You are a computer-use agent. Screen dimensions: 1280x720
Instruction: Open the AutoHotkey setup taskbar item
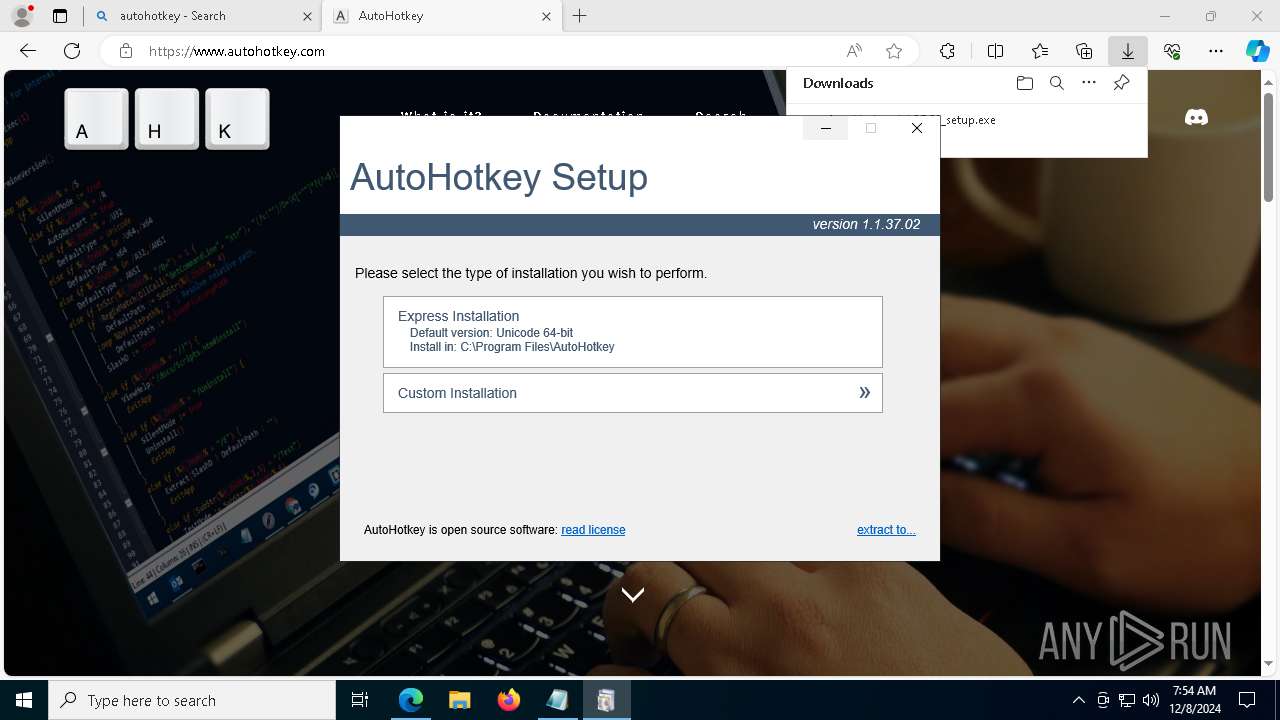(606, 700)
